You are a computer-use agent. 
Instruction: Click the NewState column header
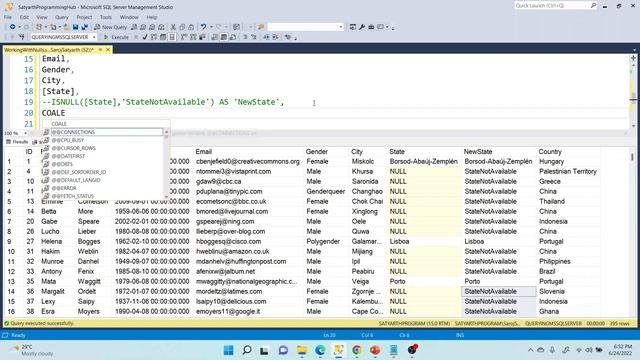[x=478, y=151]
